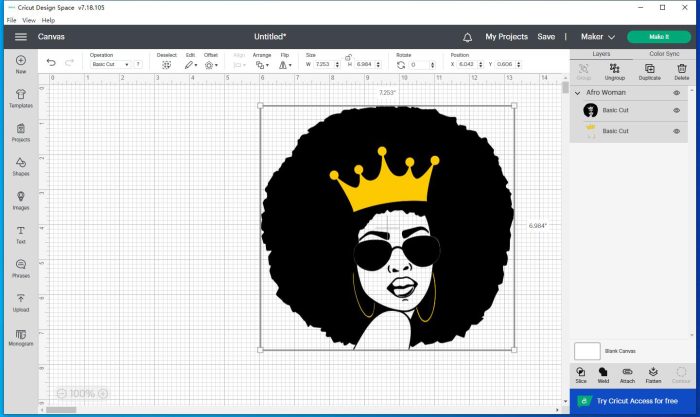This screenshot has height=417, width=700.
Task: Open the Help menu
Action: (x=48, y=20)
